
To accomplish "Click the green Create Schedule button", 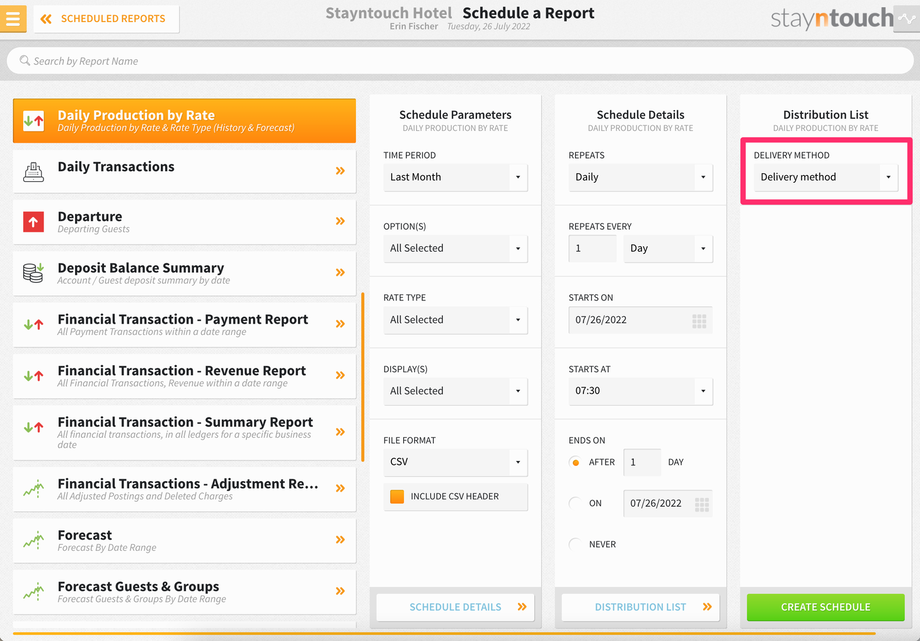I will (x=826, y=607).
